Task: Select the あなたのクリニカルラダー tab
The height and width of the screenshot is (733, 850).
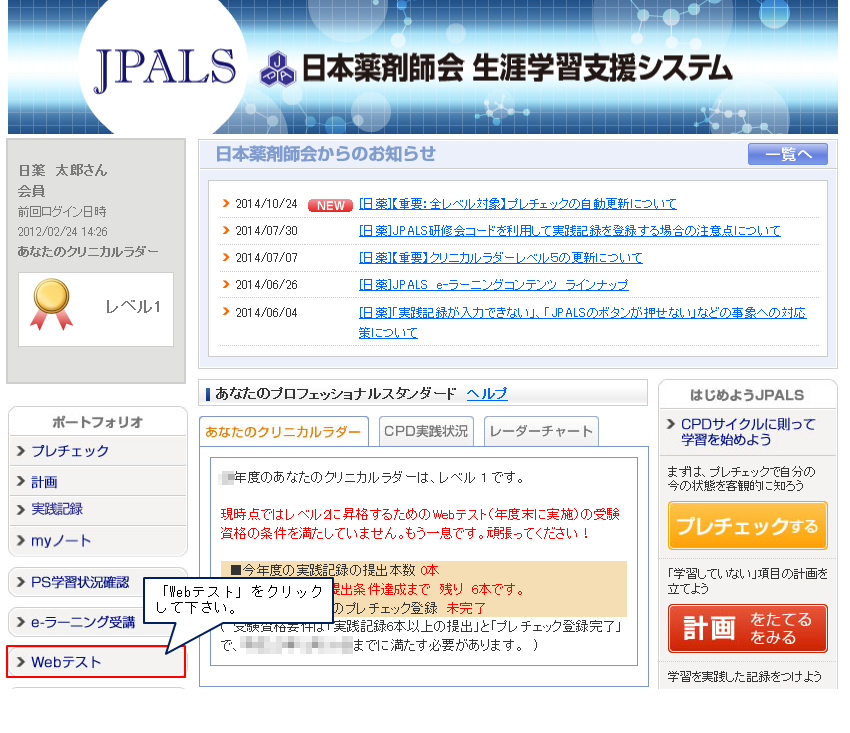Action: (284, 432)
